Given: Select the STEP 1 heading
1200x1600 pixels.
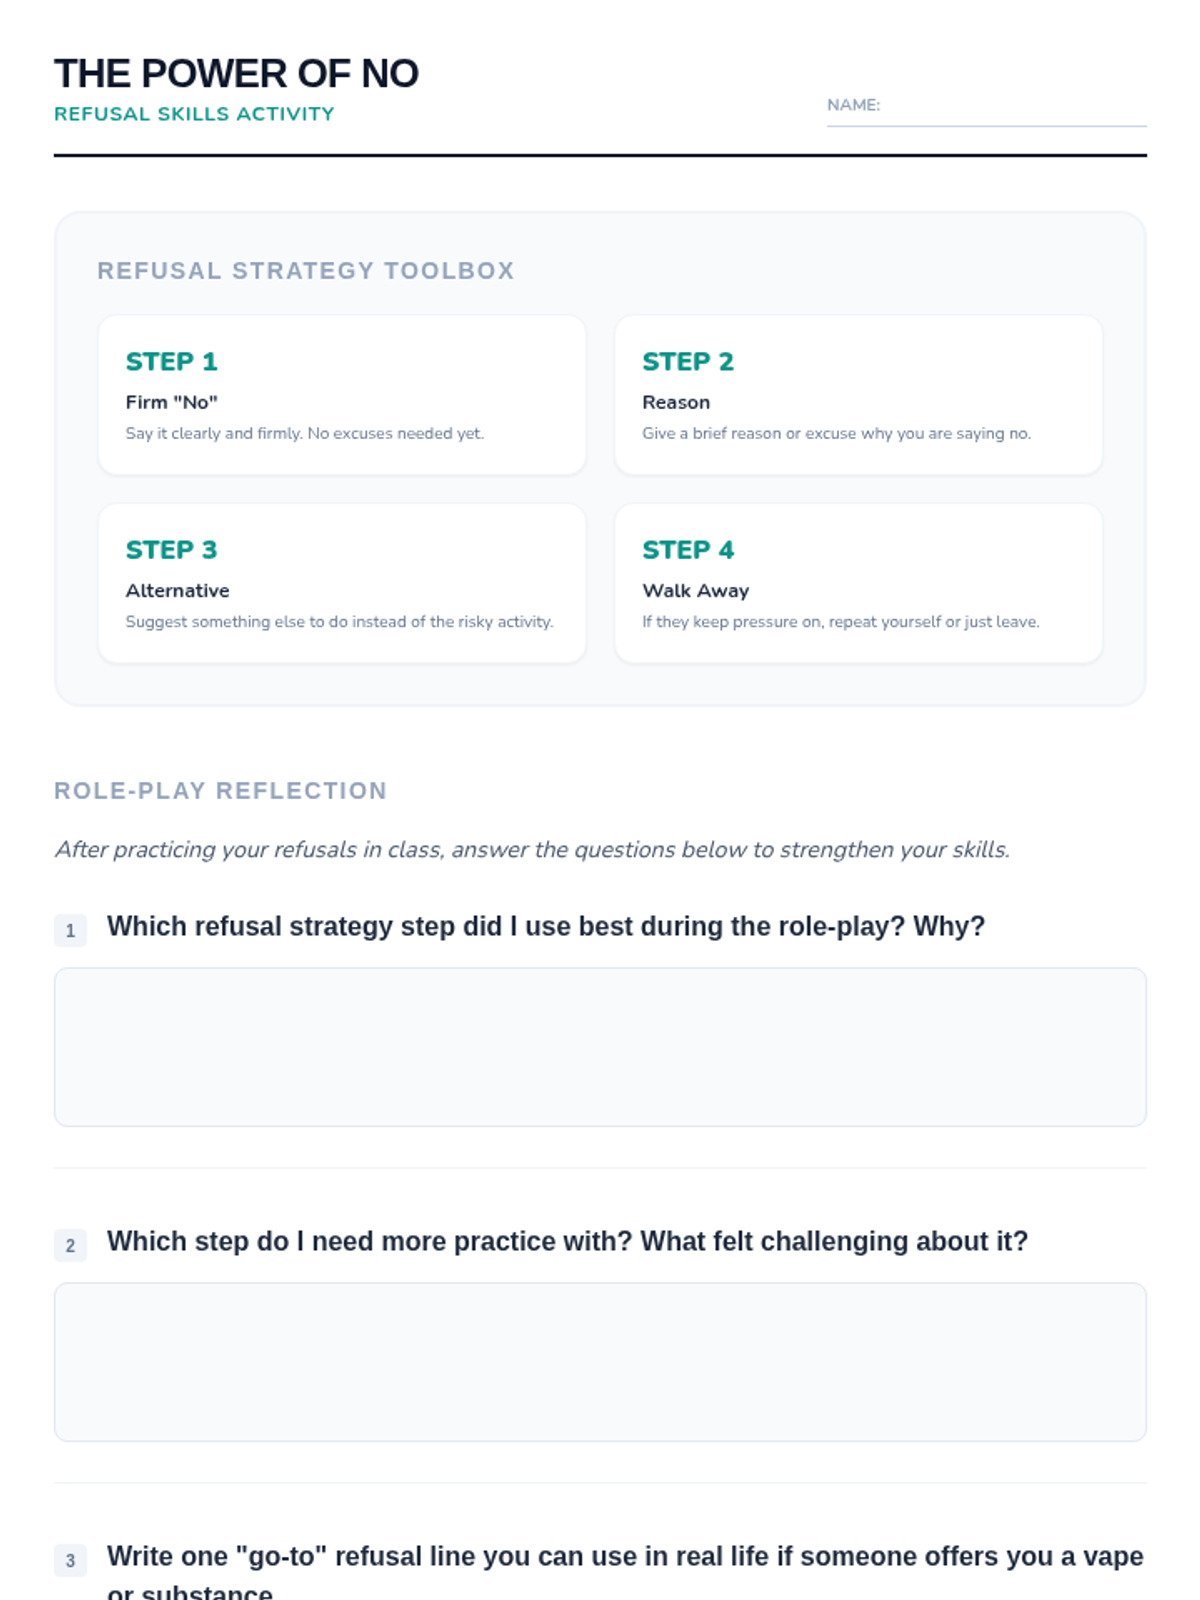Looking at the screenshot, I should [171, 361].
